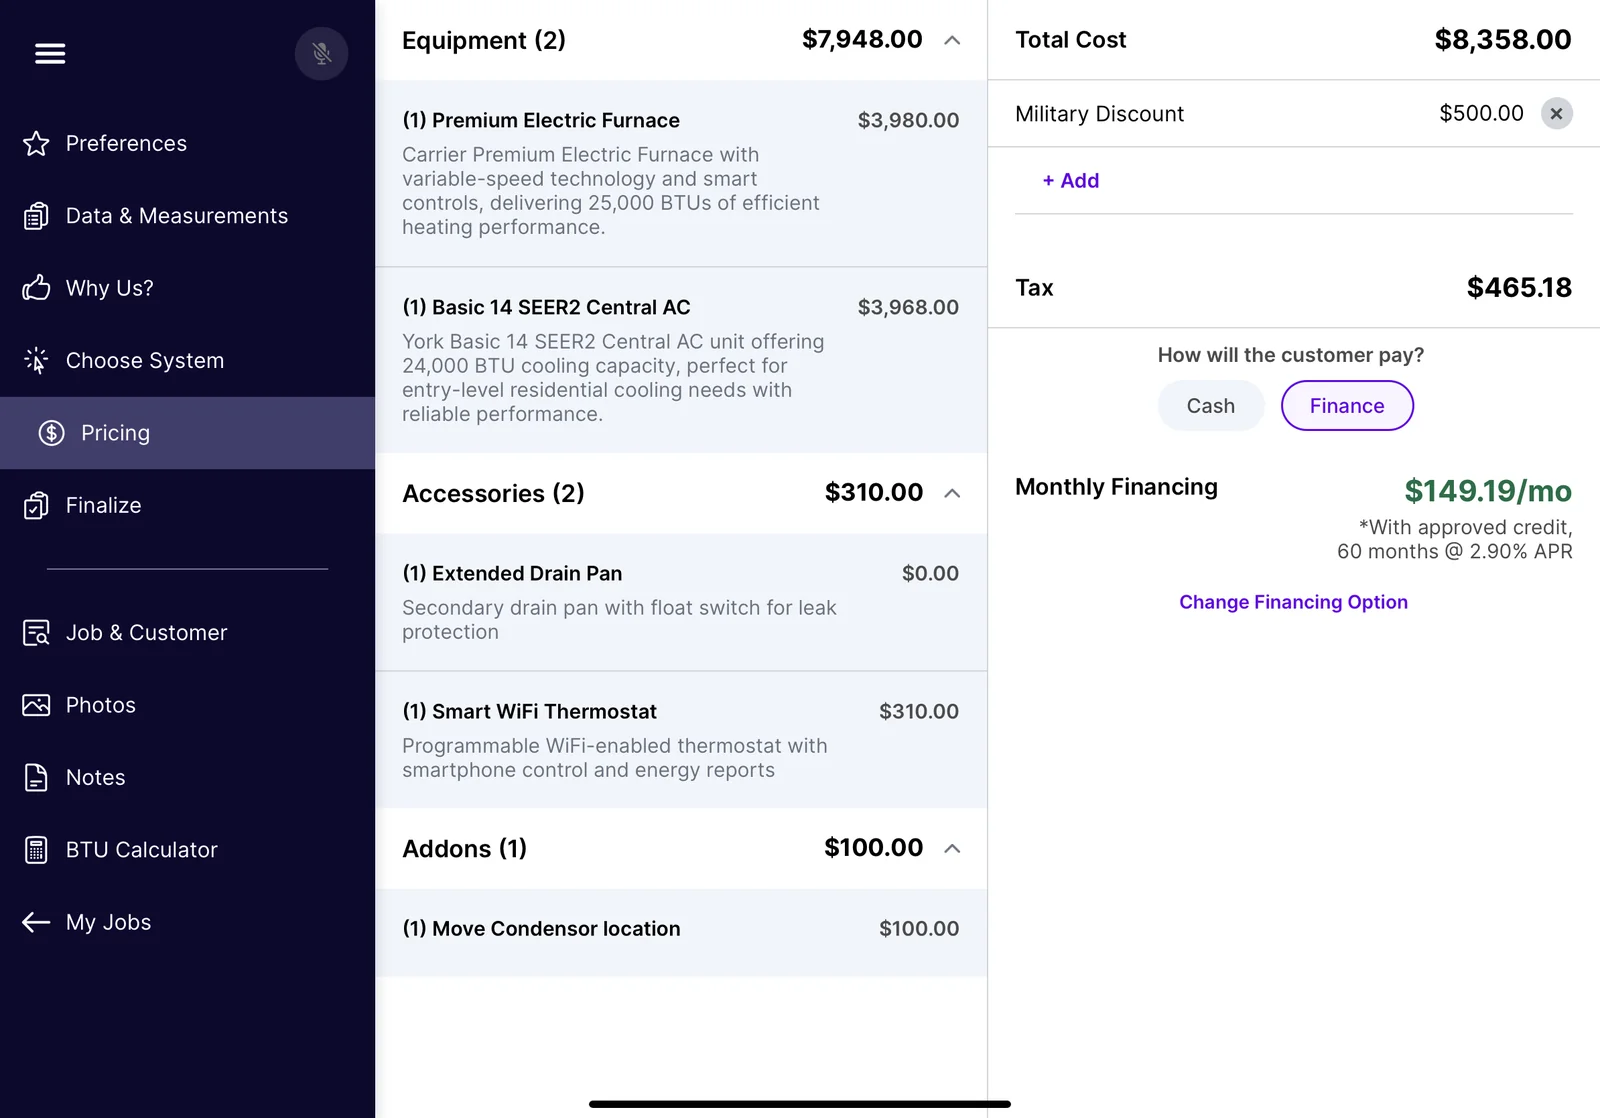Click the Job & Customer search icon
The height and width of the screenshot is (1118, 1600).
[x=36, y=633]
